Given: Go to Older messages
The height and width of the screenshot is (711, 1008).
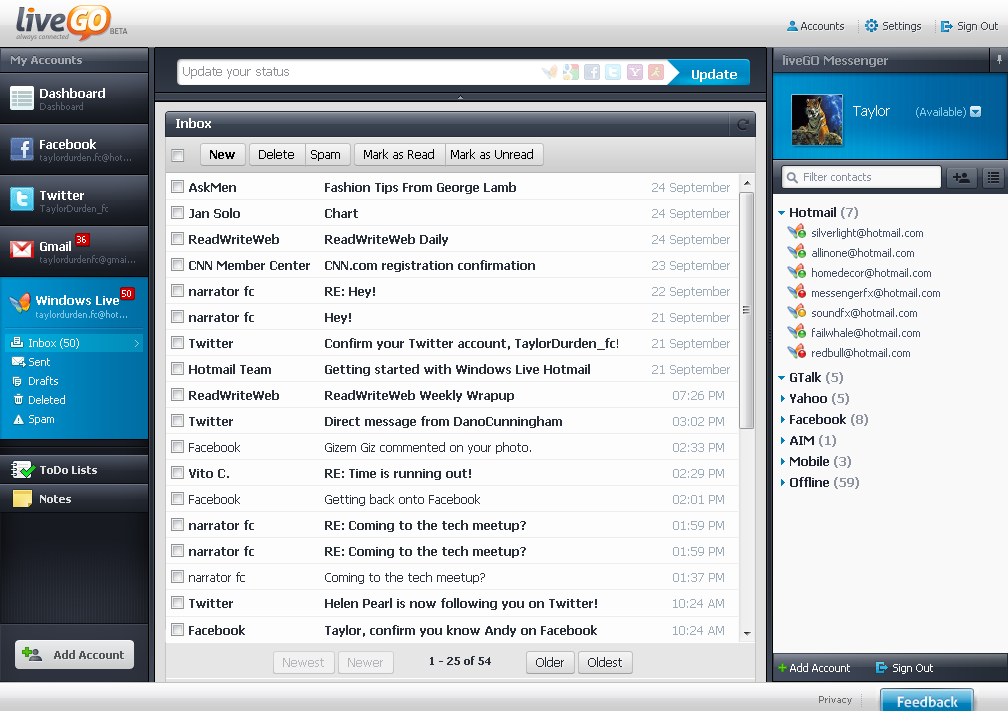Looking at the screenshot, I should coord(550,663).
